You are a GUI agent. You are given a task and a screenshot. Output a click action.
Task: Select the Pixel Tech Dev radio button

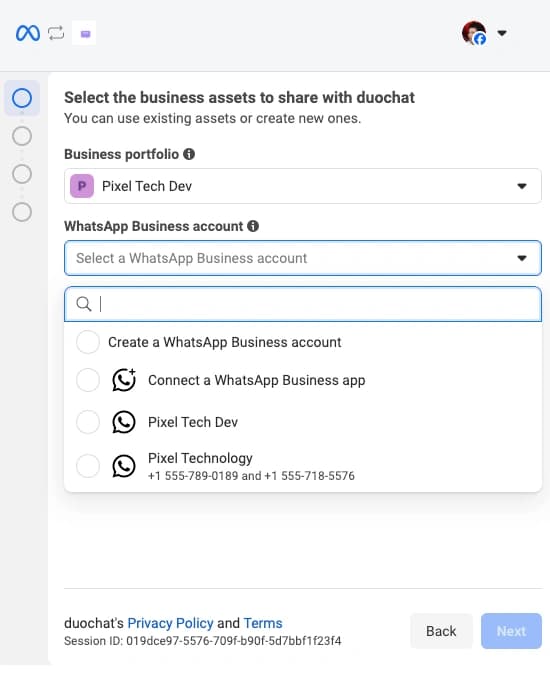click(x=88, y=422)
